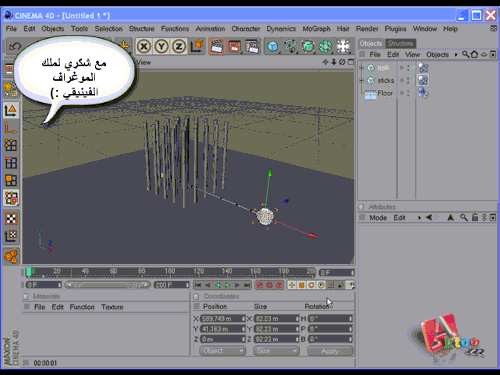
Task: Click the Render Active View clapperboard icon
Action: point(217,46)
